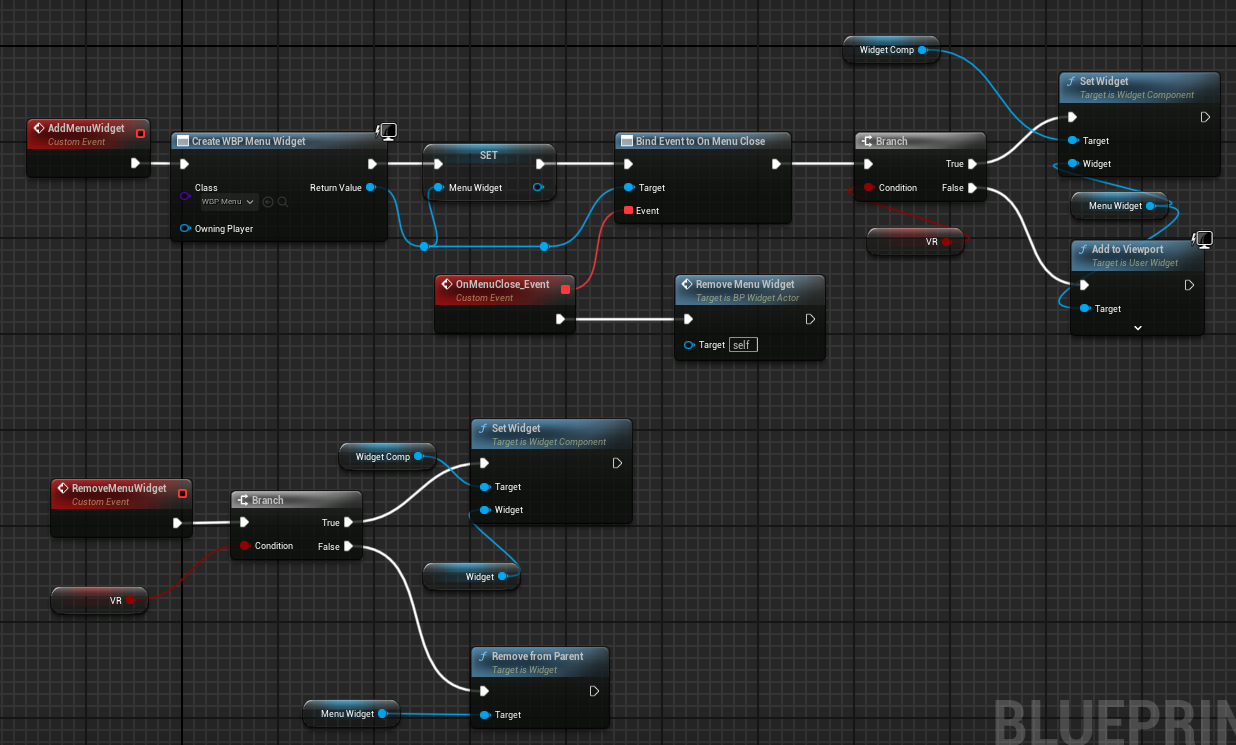Select the top Set Widget function node header
Viewport: 1236px width, 745px height.
click(1139, 87)
